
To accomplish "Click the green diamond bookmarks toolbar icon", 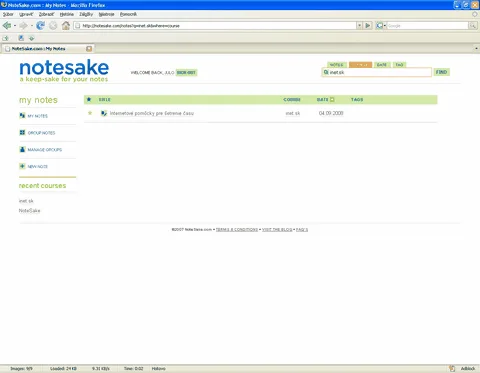I will 32,38.
